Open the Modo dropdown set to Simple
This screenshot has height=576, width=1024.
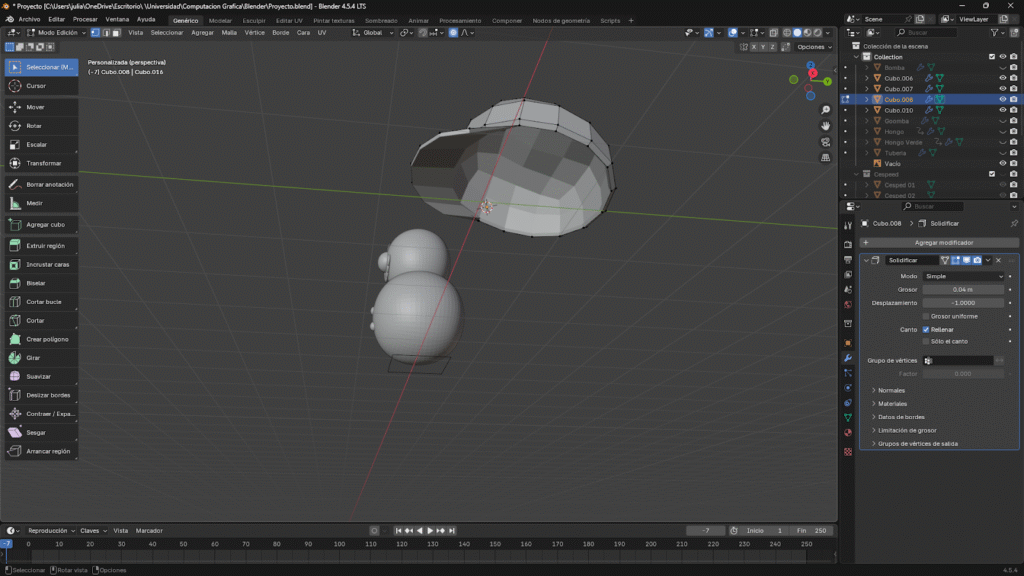[962, 276]
